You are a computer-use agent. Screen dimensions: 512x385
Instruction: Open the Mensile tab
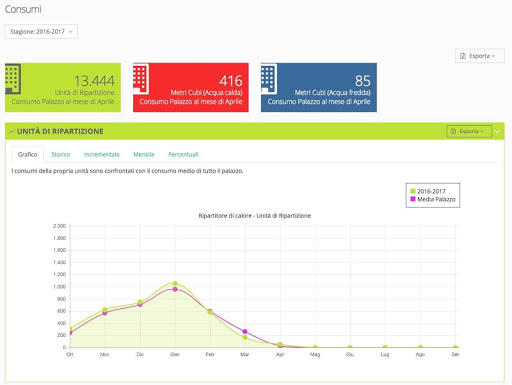pyautogui.click(x=144, y=154)
